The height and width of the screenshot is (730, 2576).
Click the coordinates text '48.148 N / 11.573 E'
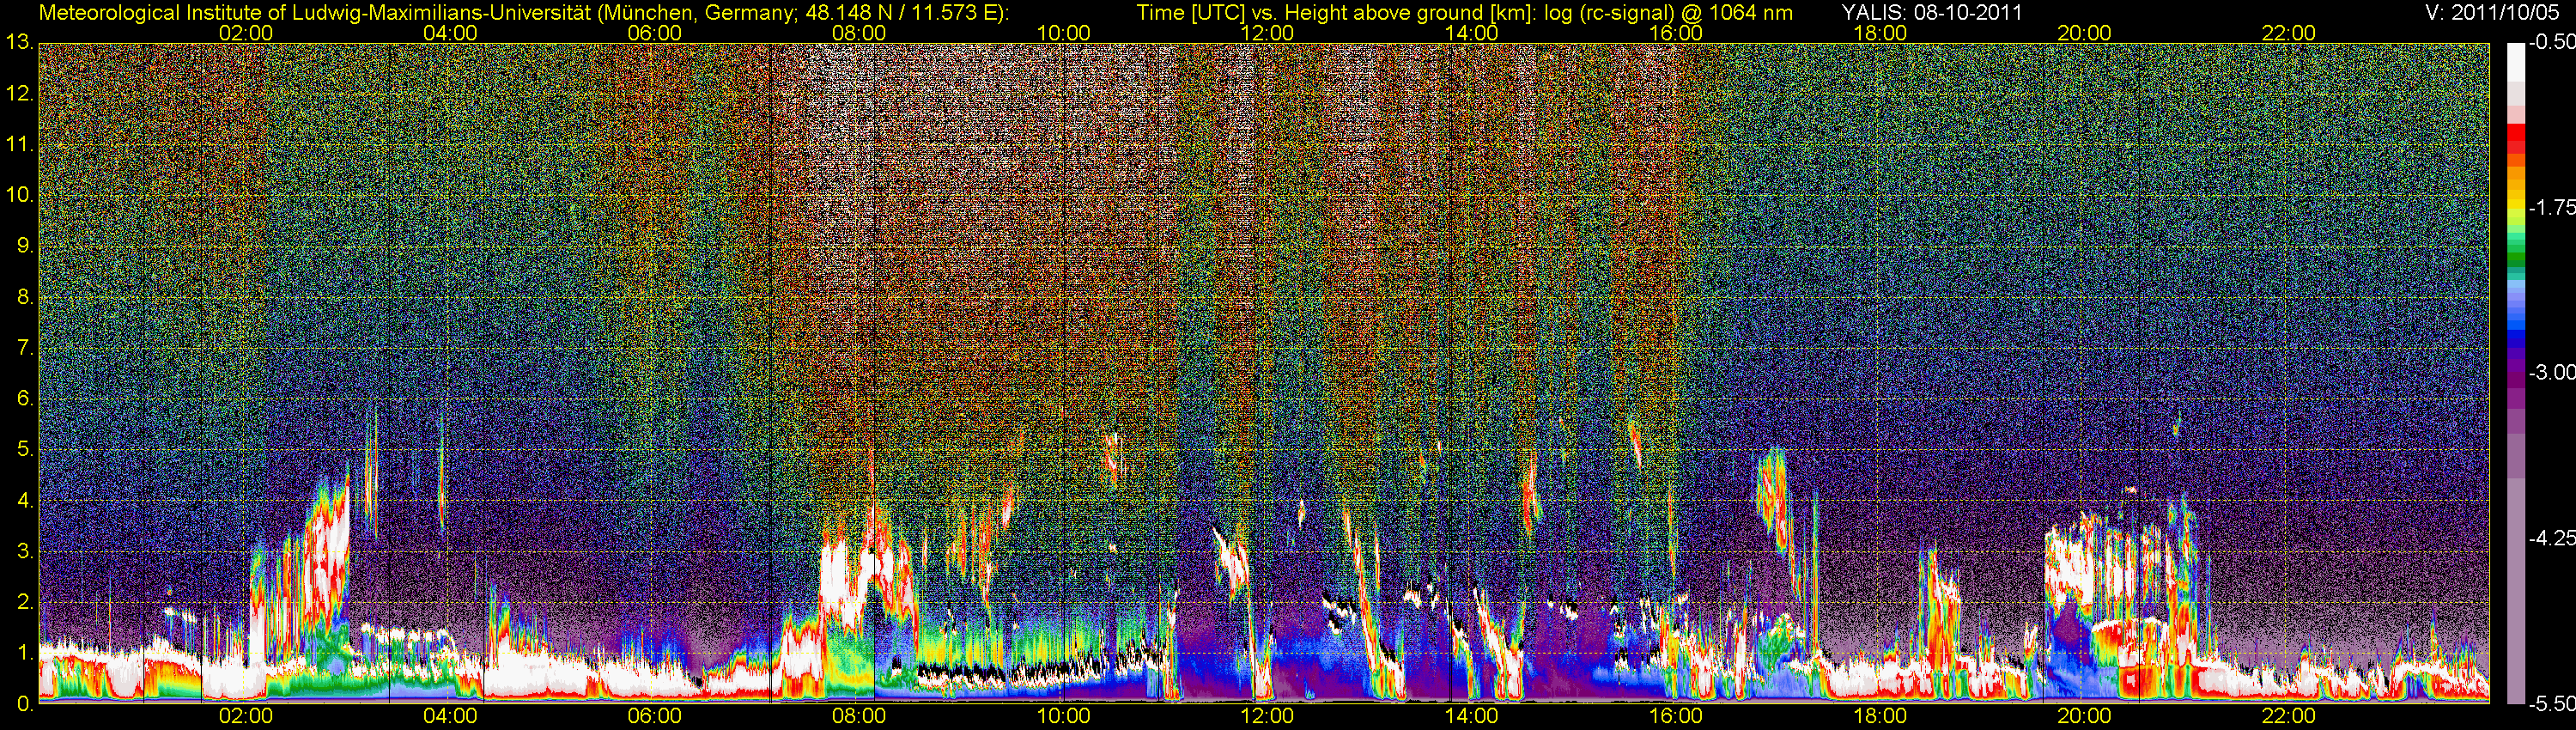[899, 13]
